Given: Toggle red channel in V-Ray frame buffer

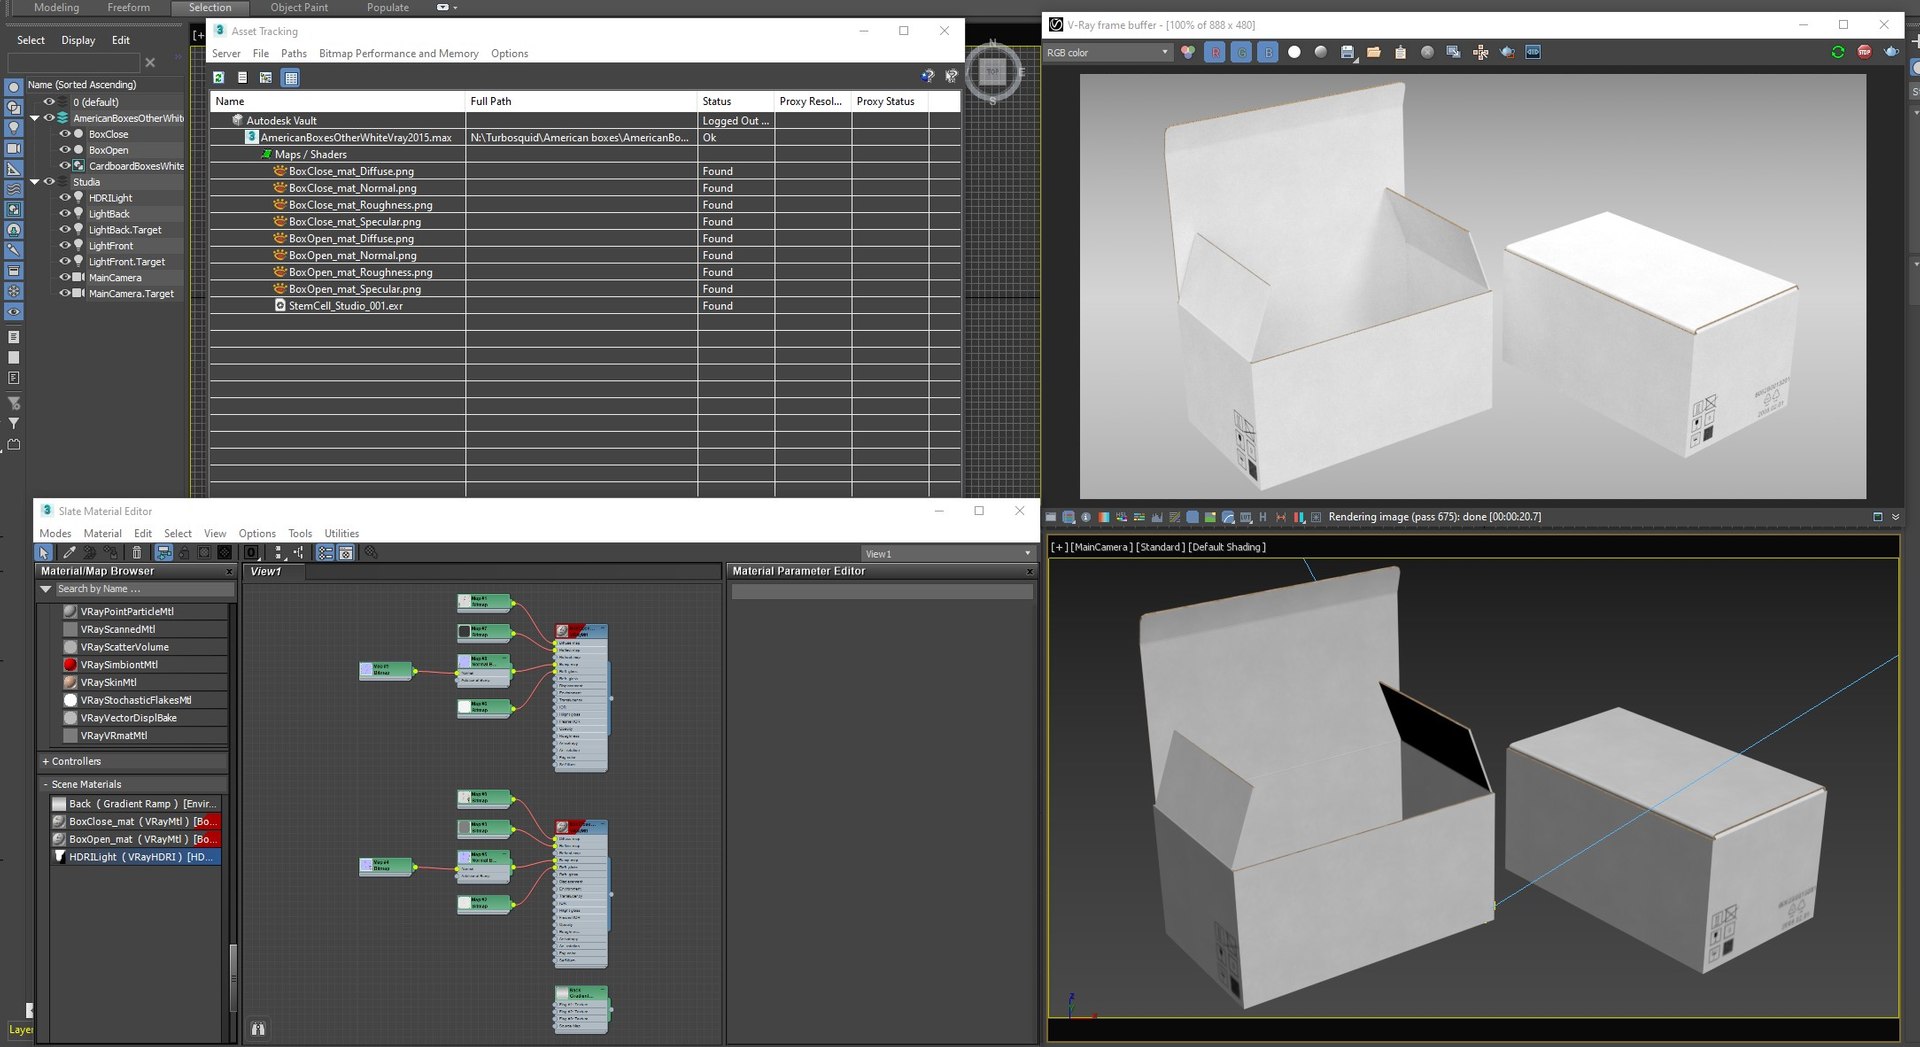Looking at the screenshot, I should tap(1215, 52).
